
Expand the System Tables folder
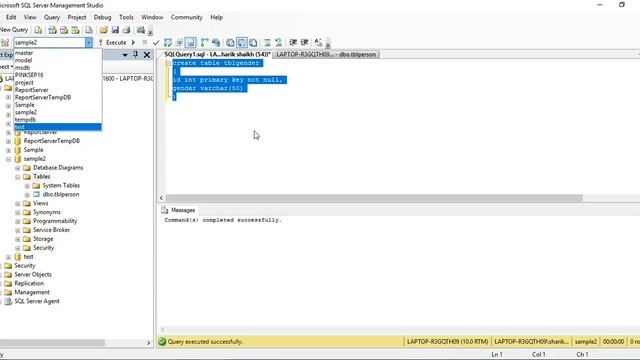pos(27,186)
